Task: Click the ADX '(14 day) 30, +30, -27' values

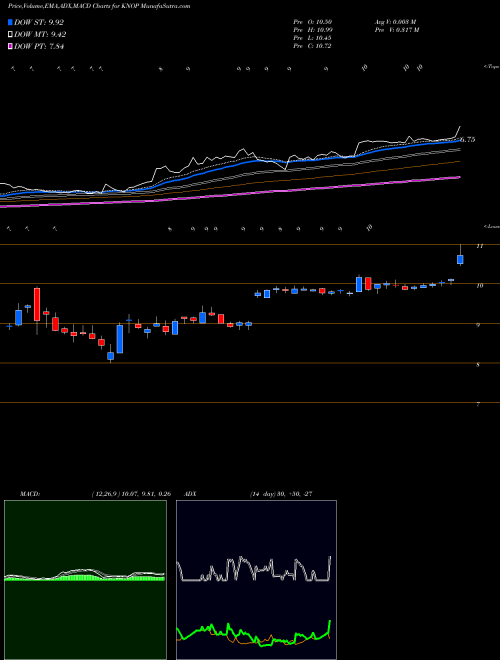Action: click(x=281, y=494)
